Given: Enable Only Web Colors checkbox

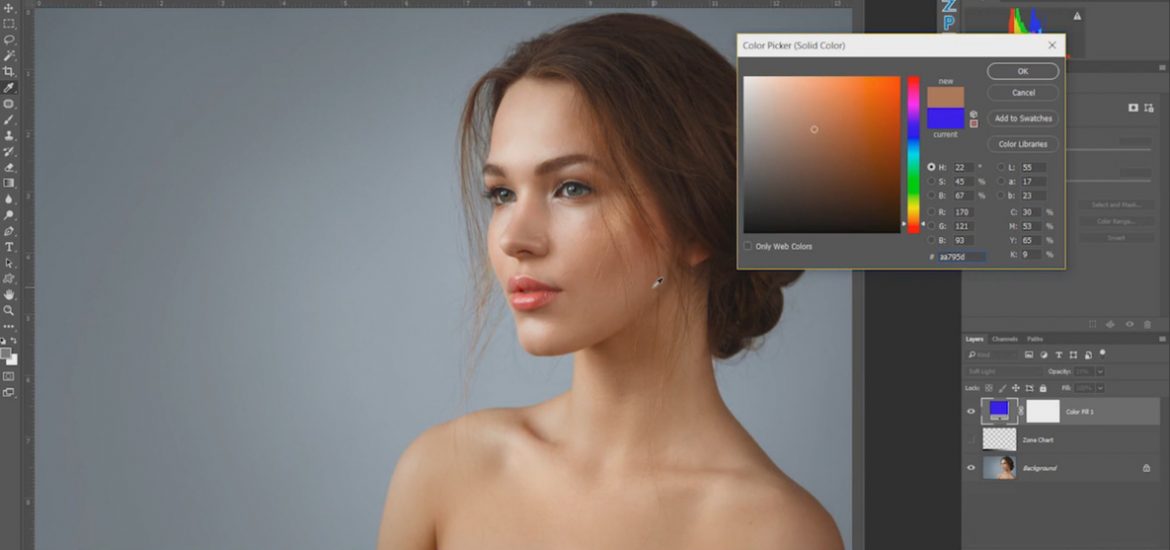Looking at the screenshot, I should click(748, 246).
